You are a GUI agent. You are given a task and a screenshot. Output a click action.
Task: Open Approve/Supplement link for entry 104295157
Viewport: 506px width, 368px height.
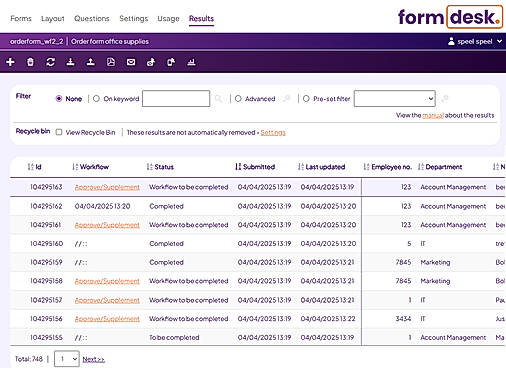pos(107,300)
